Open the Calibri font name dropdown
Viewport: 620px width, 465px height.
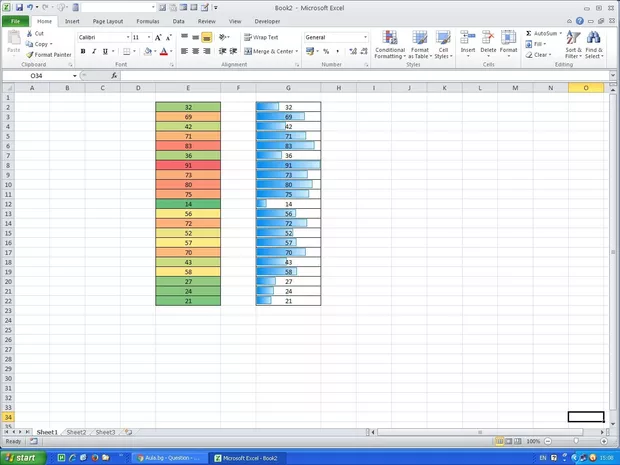pos(128,37)
